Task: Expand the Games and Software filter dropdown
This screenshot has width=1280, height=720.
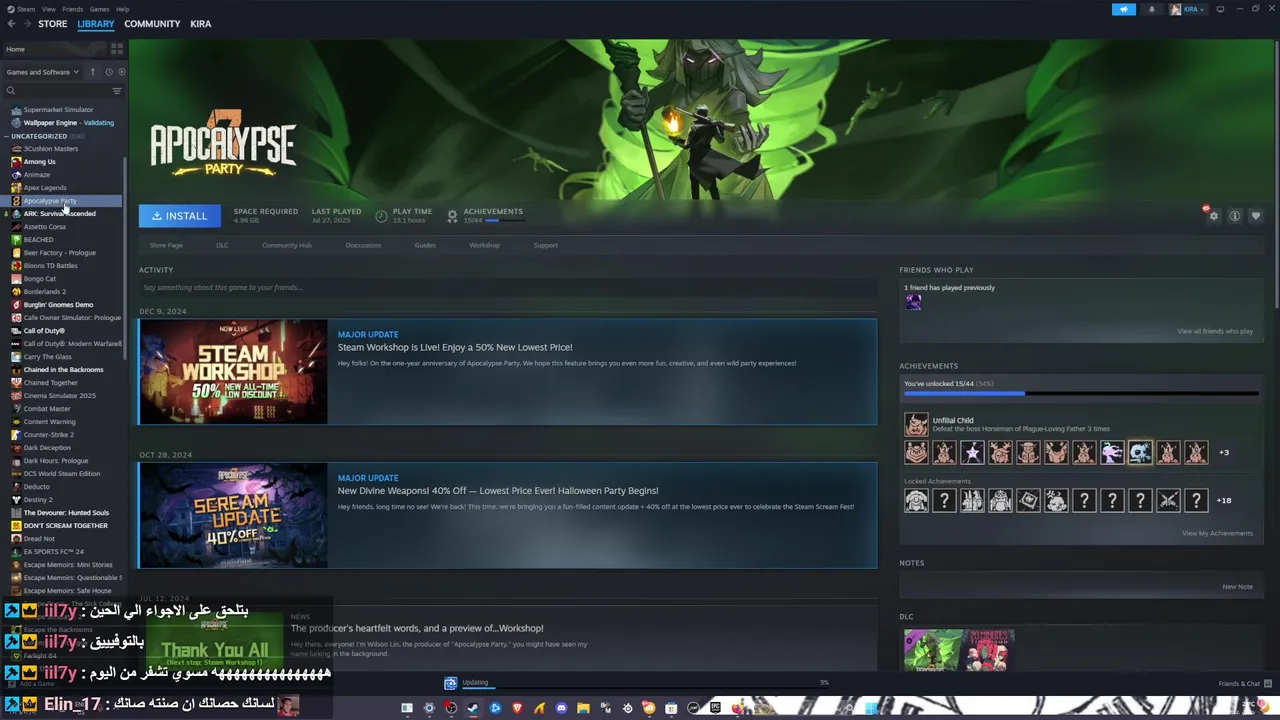Action: coord(42,72)
